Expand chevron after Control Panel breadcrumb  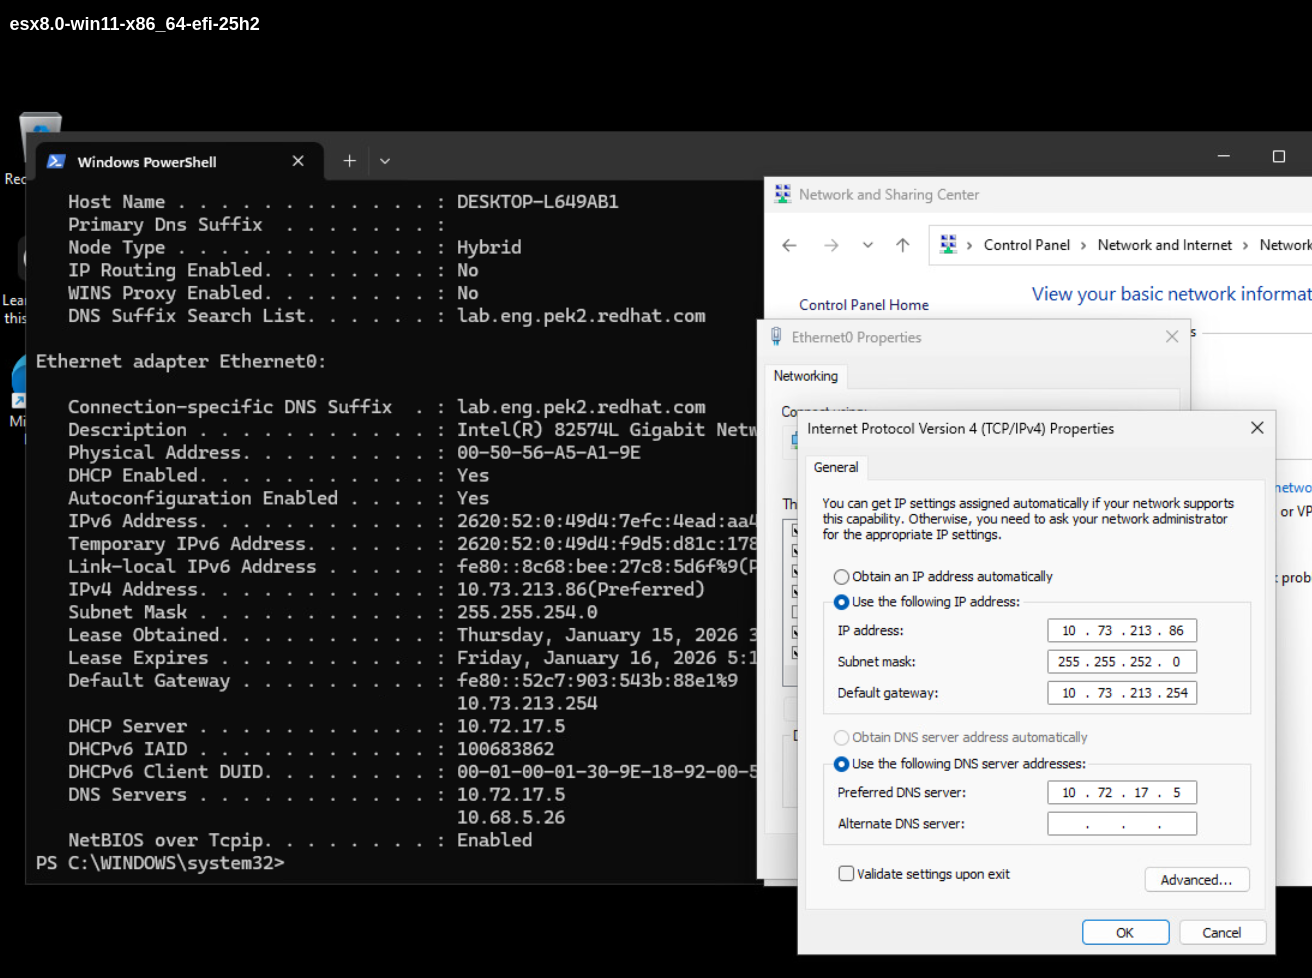(1083, 245)
